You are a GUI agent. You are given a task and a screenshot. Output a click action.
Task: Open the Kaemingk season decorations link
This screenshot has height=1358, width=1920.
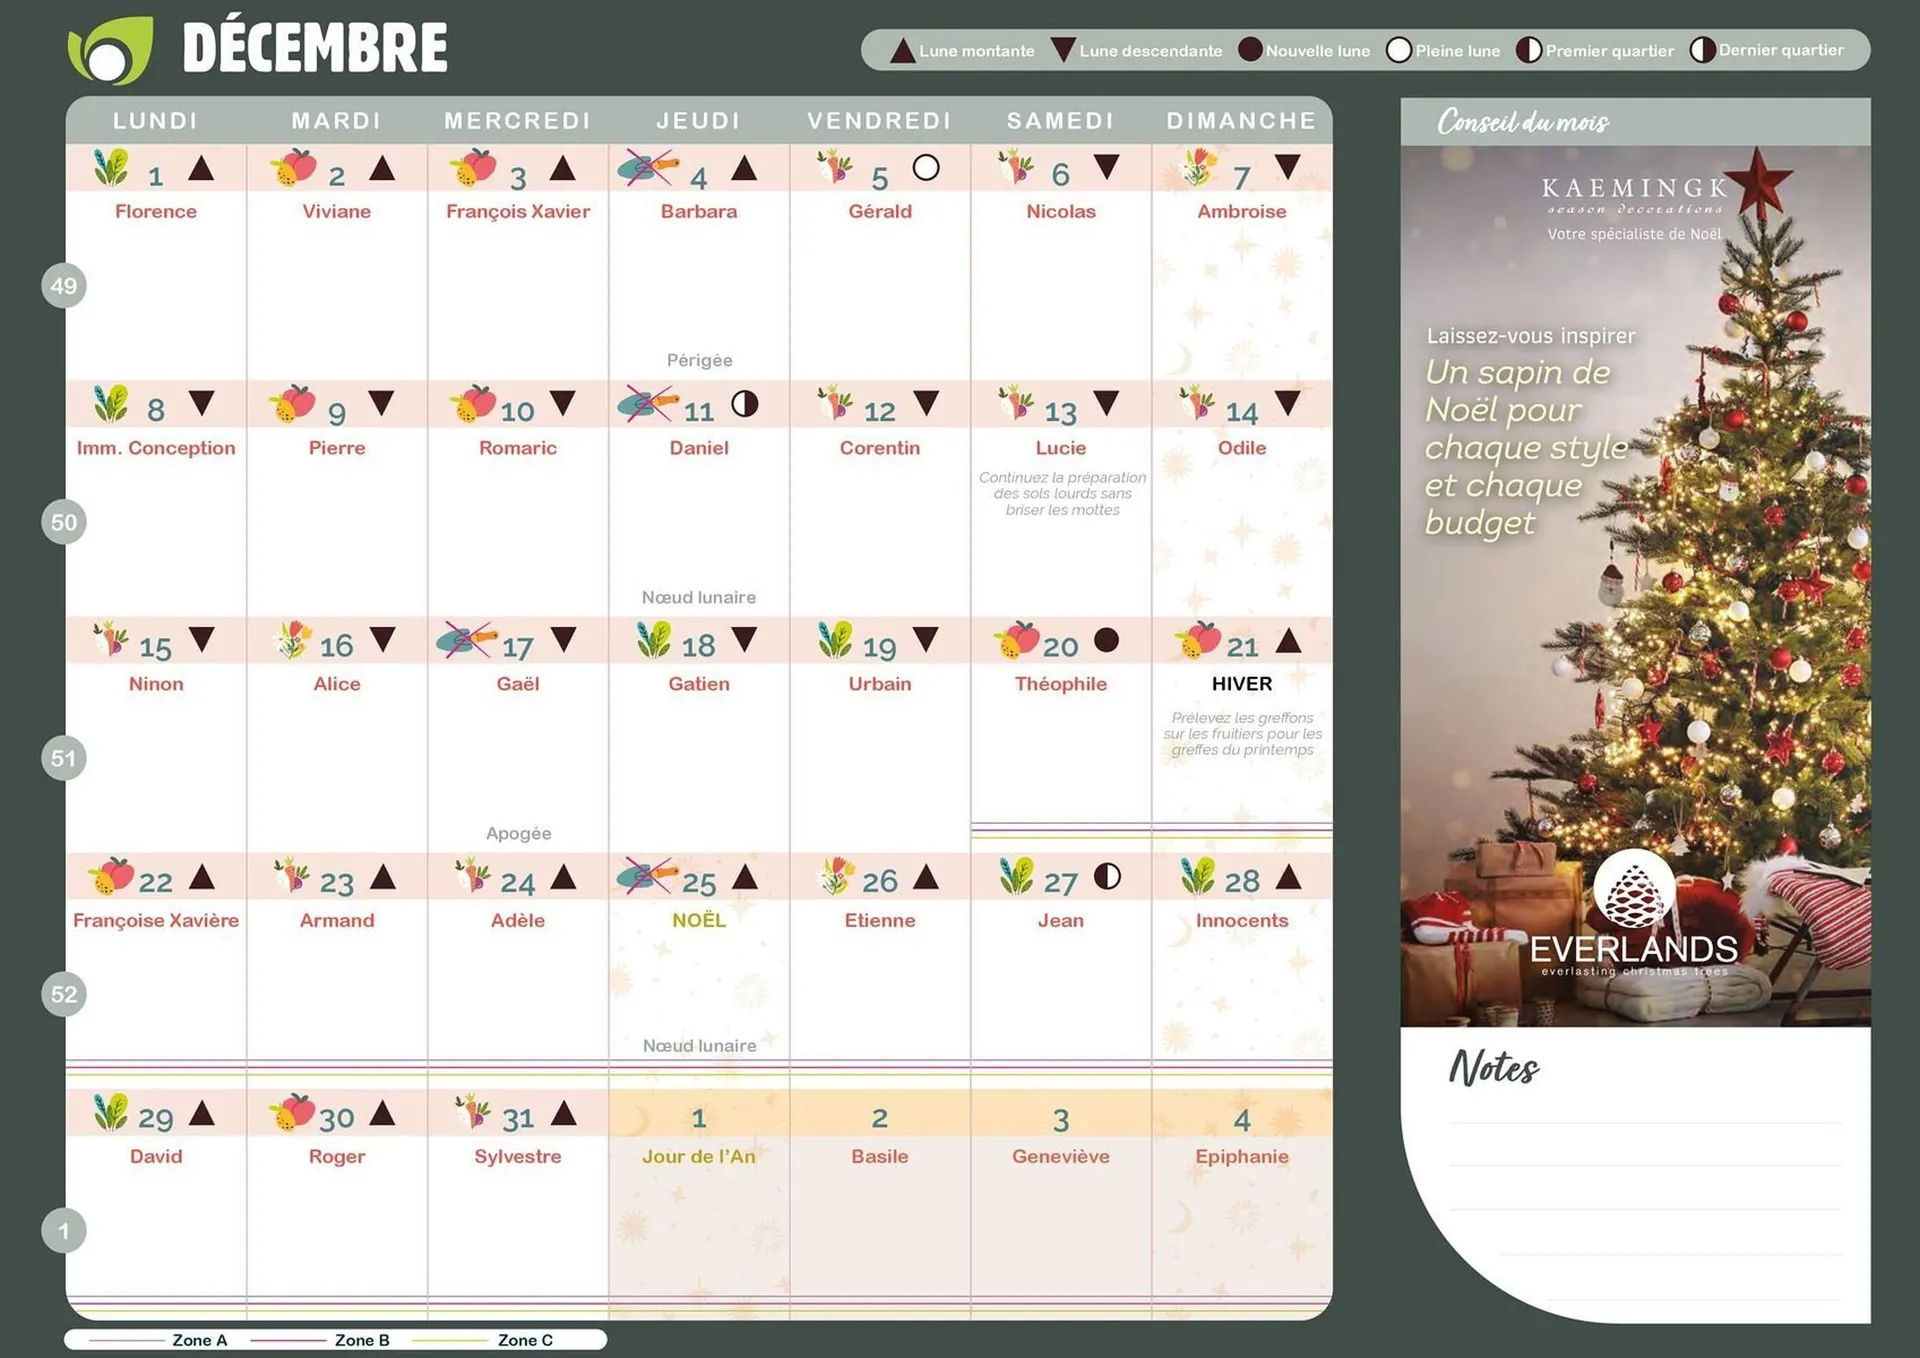(x=1631, y=190)
